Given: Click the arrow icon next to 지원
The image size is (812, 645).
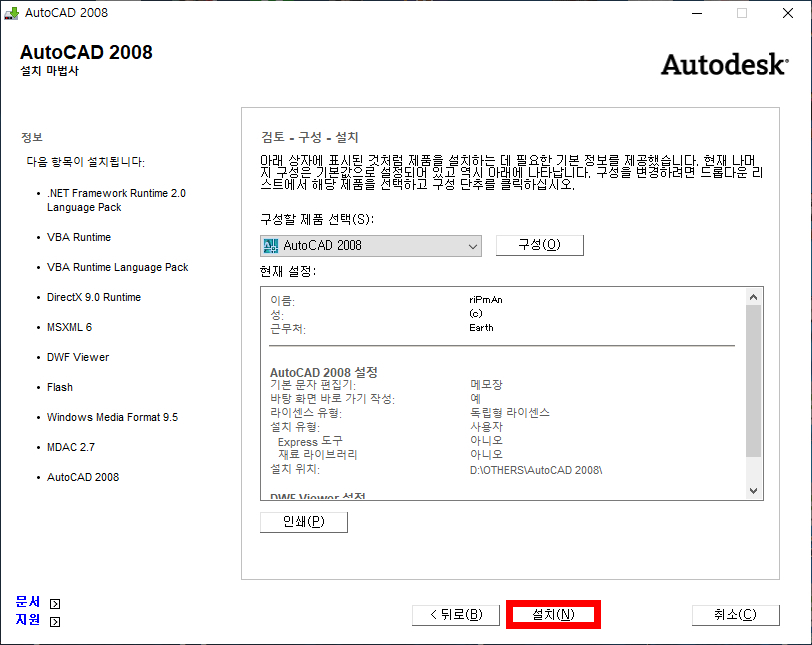Looking at the screenshot, I should (55, 622).
